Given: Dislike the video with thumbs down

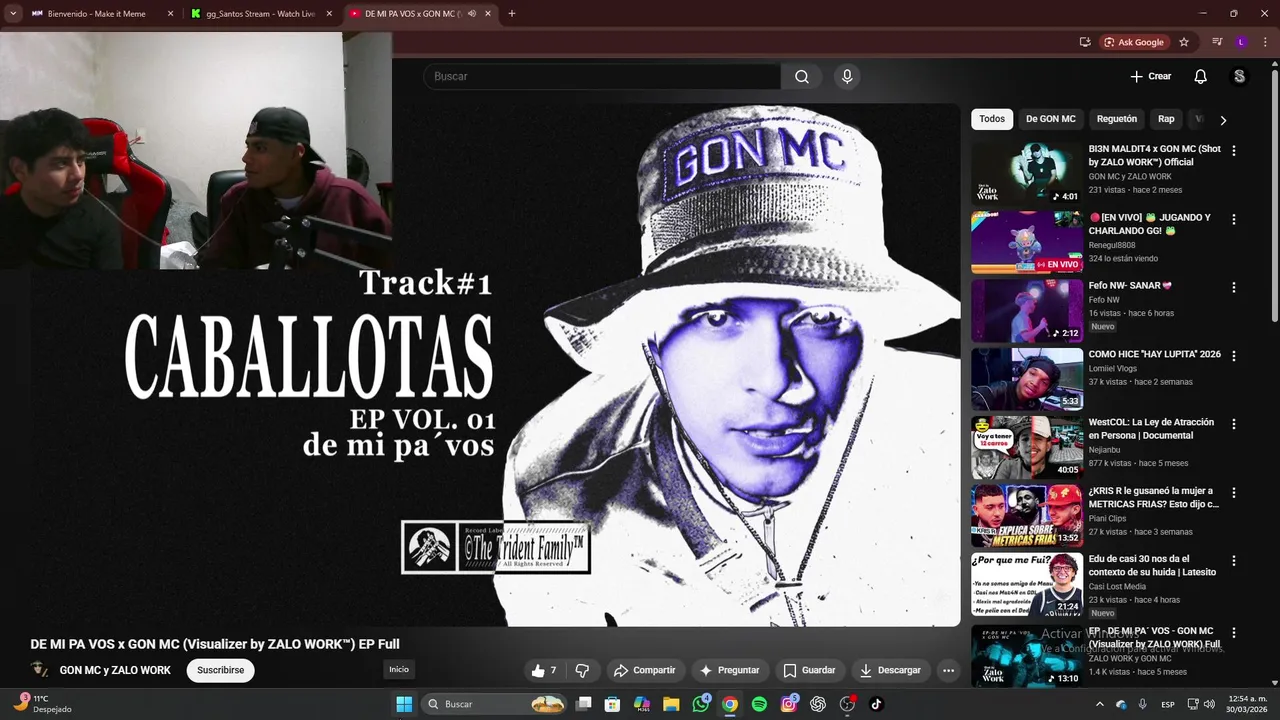Looking at the screenshot, I should coord(582,670).
